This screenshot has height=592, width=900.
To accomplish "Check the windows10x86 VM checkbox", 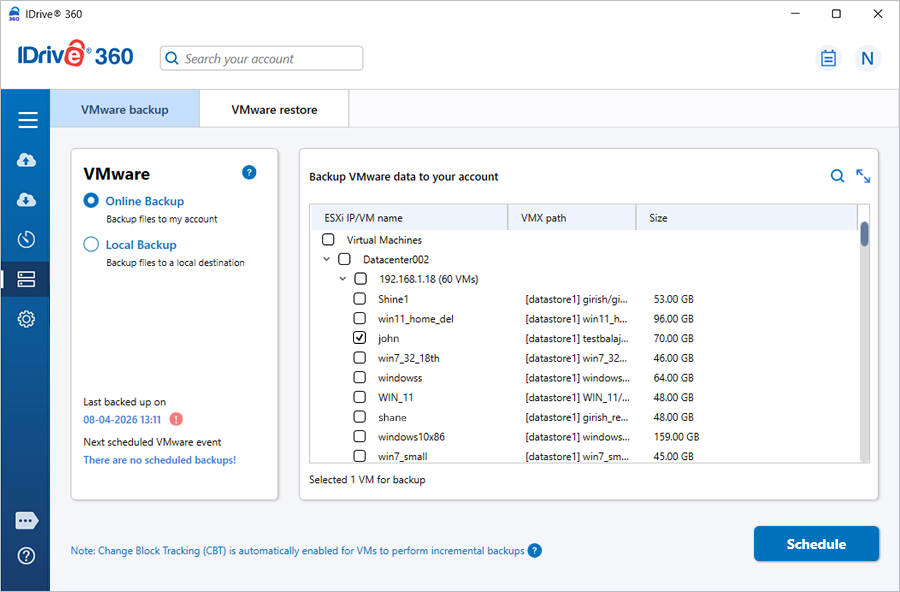I will [359, 436].
